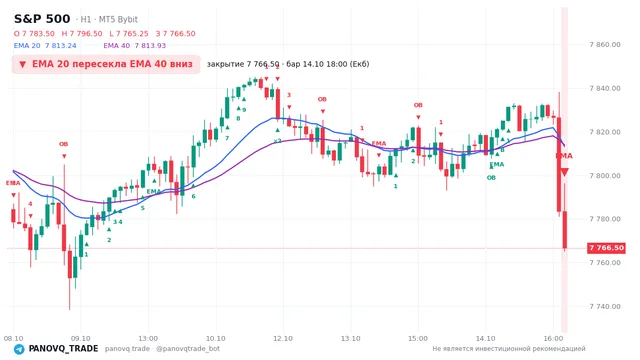Viewport: 640px width, 360px height.
Task: Click the Telegram logo beside PANOVQ_TRADE
Action: coord(19,349)
